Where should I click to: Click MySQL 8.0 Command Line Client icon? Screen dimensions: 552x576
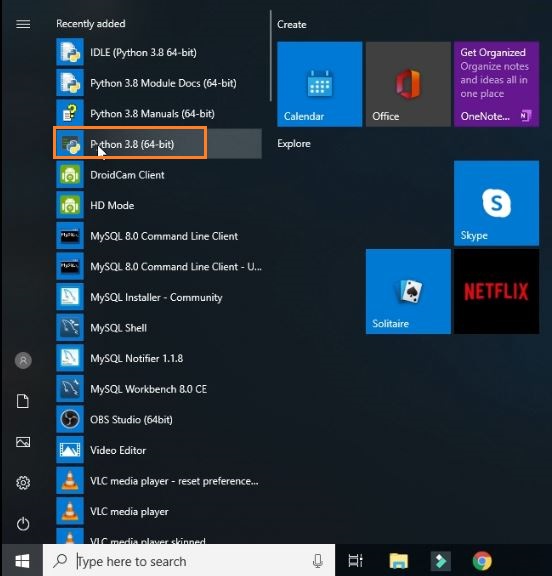pos(70,236)
